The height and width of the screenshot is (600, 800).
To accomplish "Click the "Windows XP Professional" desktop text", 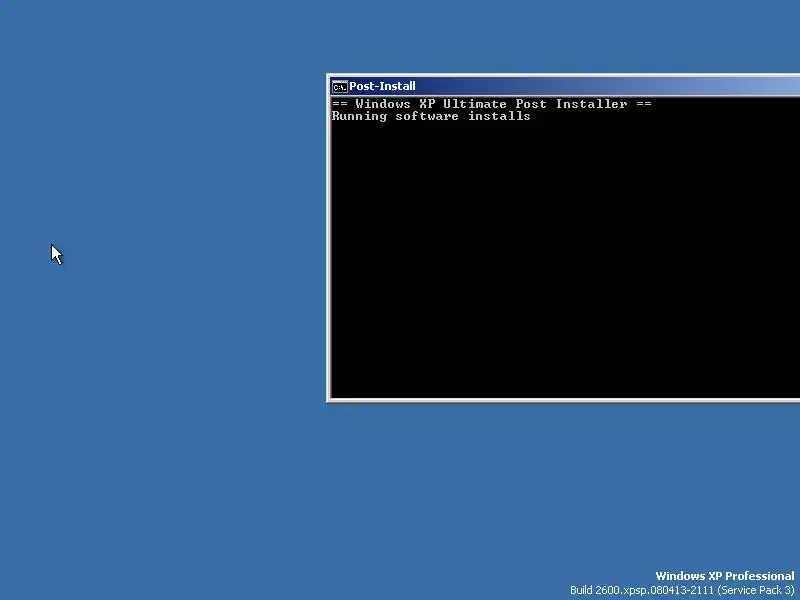I will (724, 576).
